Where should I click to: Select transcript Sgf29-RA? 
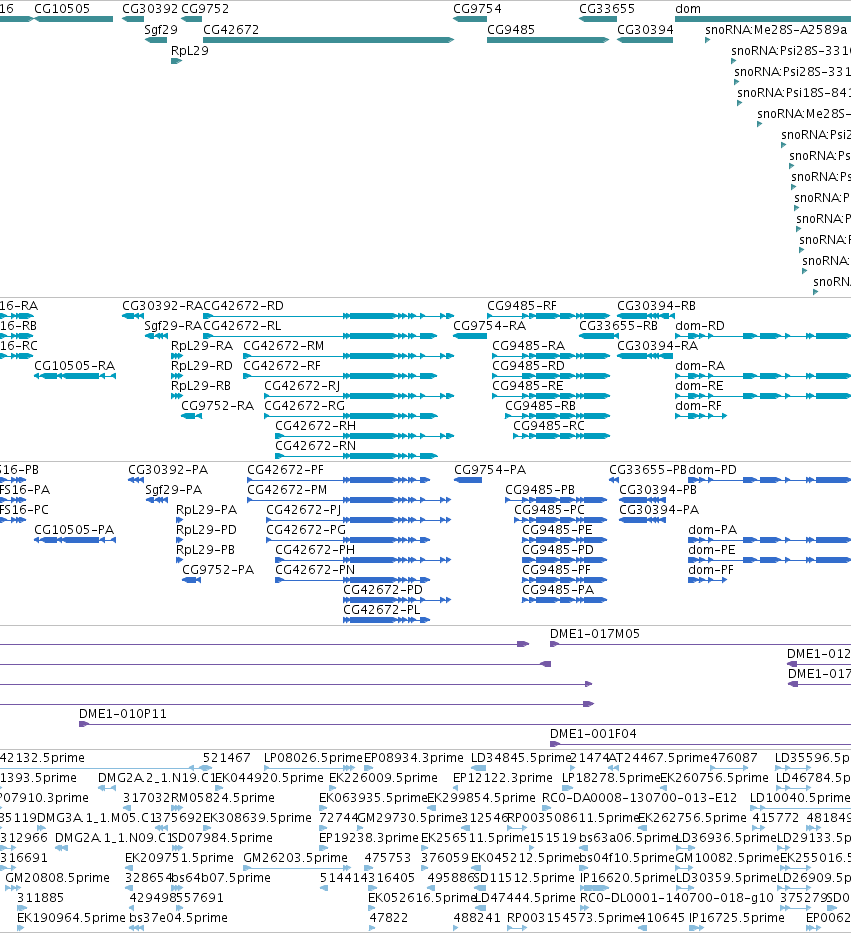tap(156, 336)
